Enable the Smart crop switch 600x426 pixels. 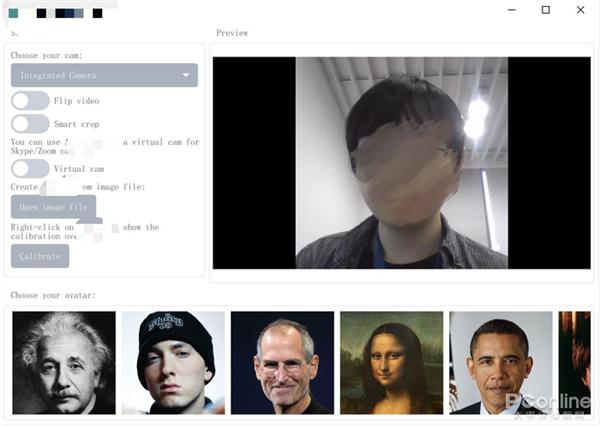coord(30,124)
